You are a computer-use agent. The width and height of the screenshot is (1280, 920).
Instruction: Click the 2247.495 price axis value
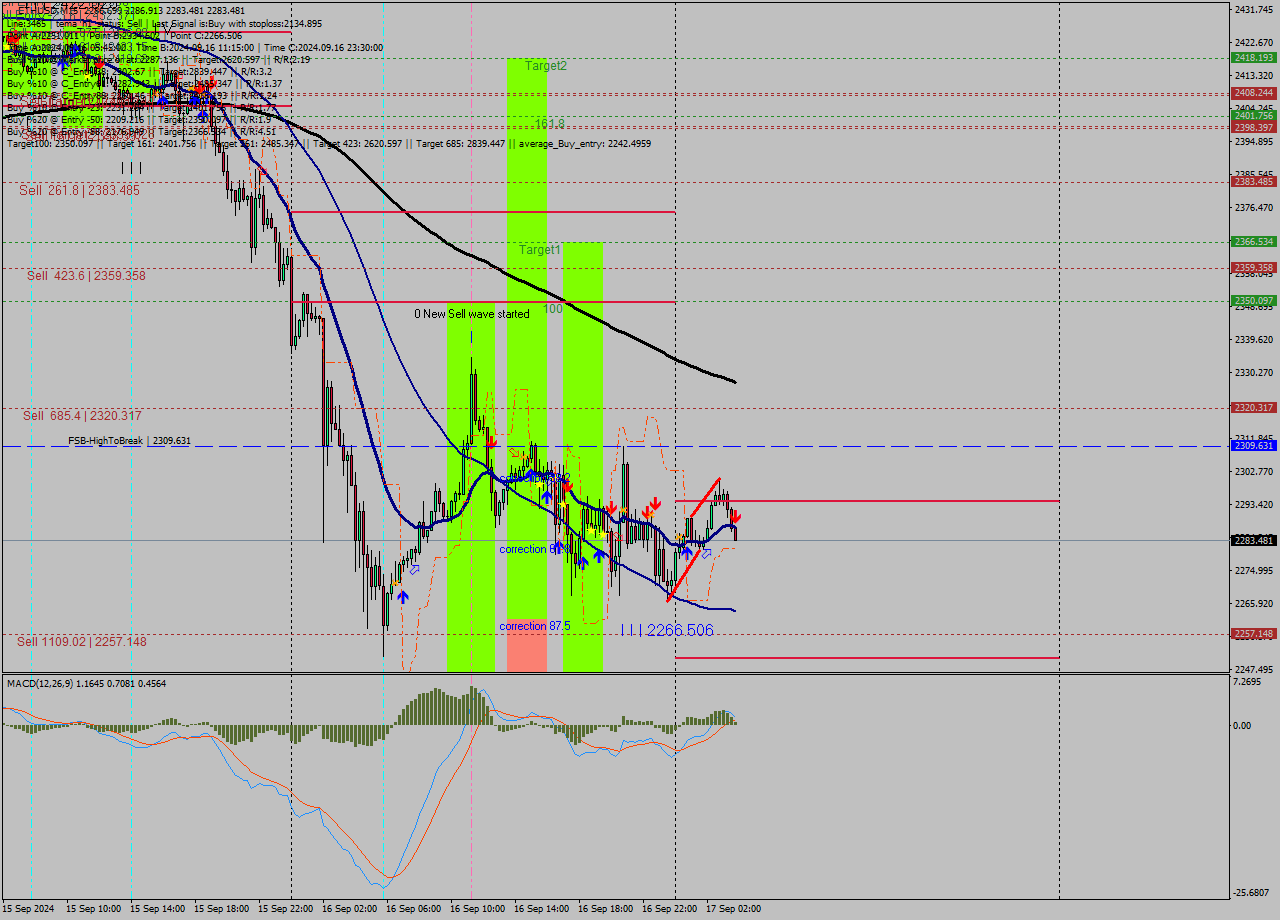1254,670
